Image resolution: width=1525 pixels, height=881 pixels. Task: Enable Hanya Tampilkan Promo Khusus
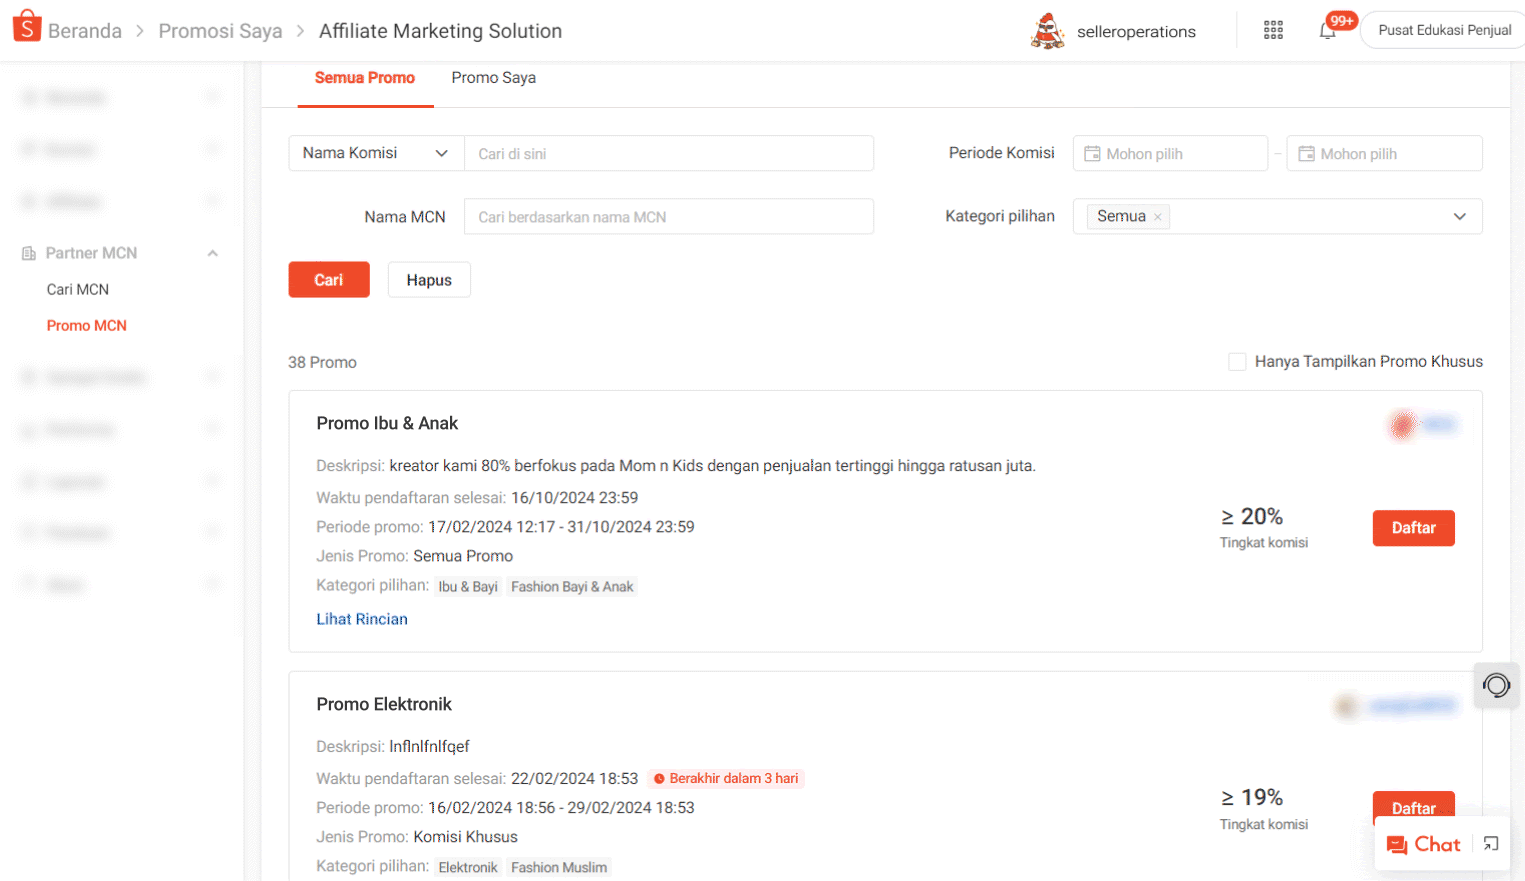click(1237, 361)
